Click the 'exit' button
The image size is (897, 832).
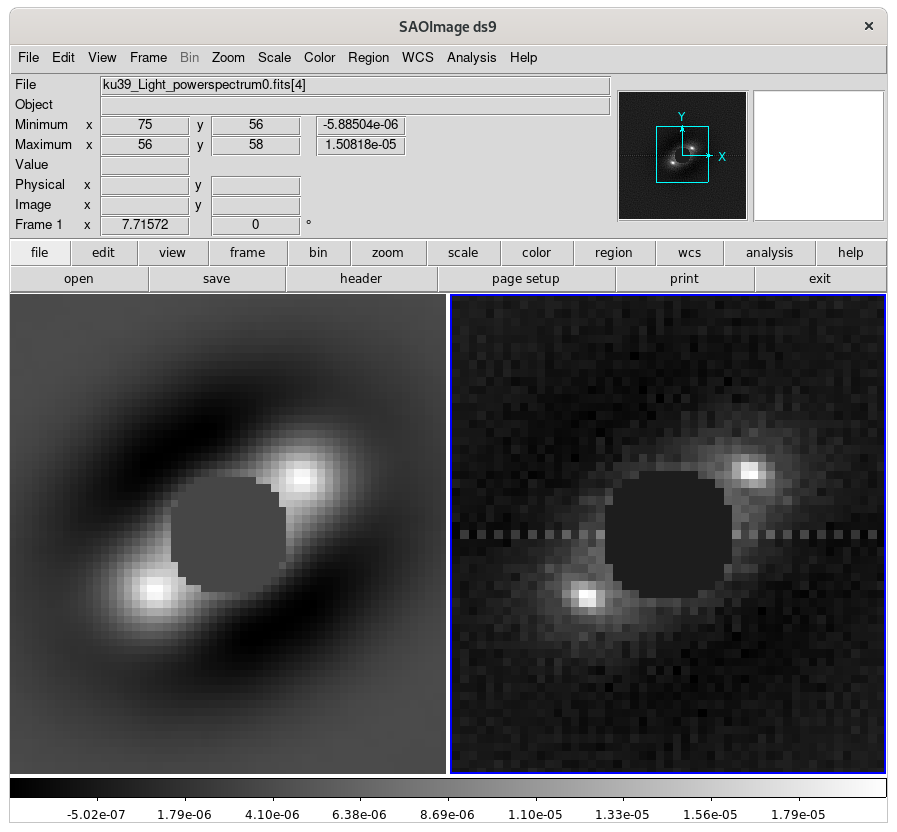819,279
